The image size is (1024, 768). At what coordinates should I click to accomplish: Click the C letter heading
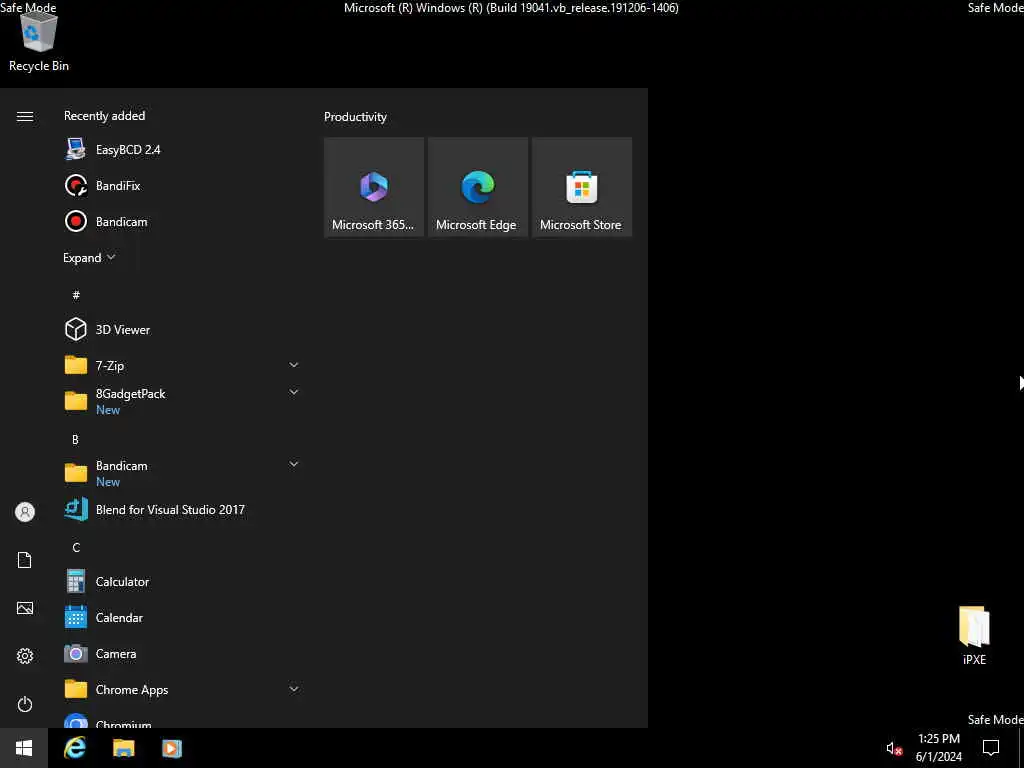pos(76,547)
